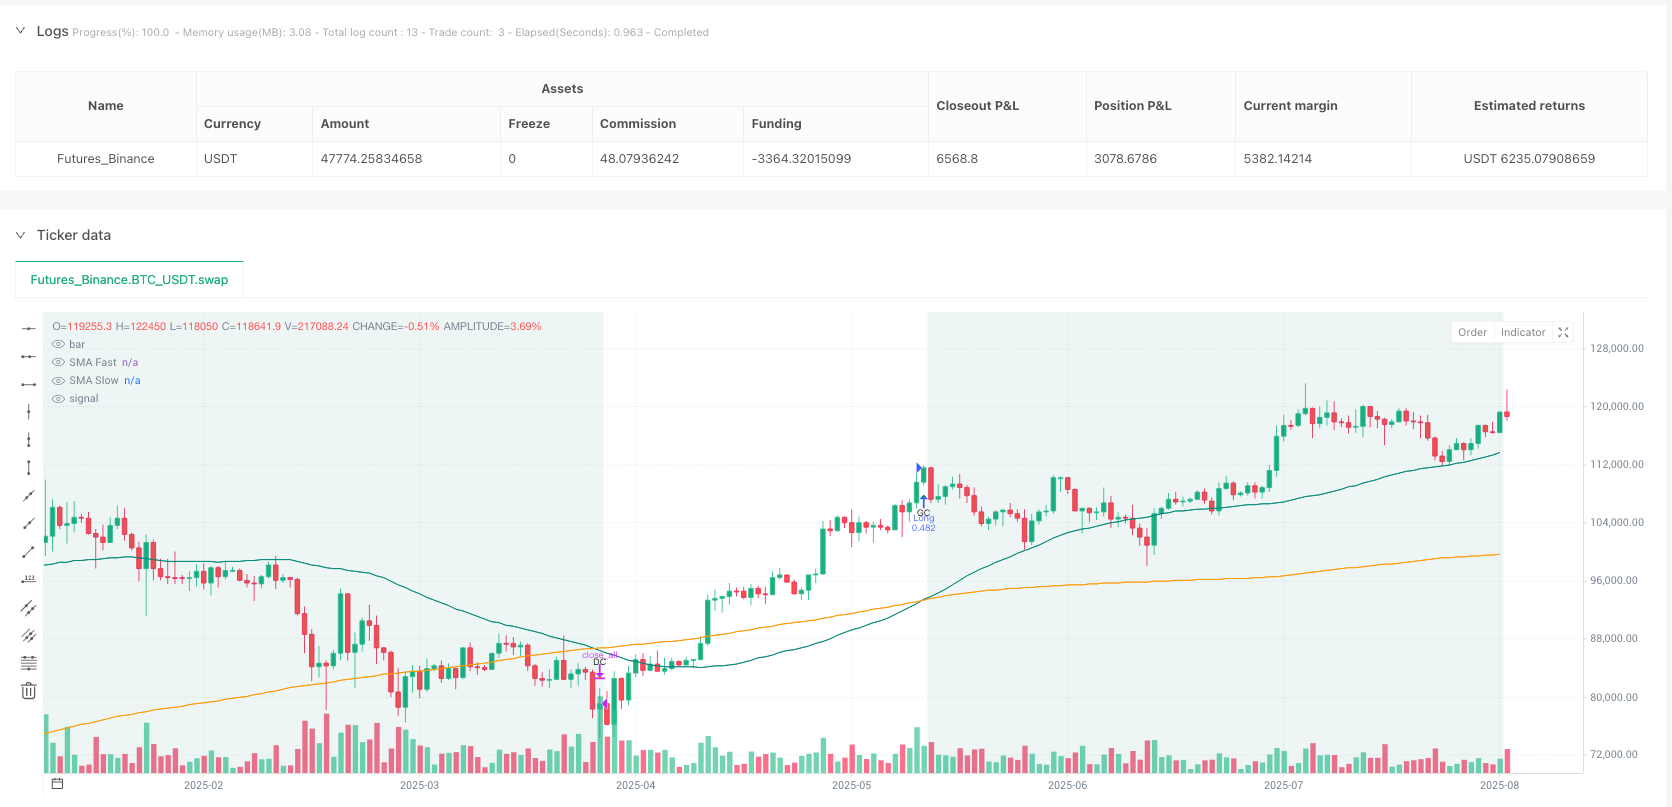Toggle visibility of the bar series

point(59,344)
